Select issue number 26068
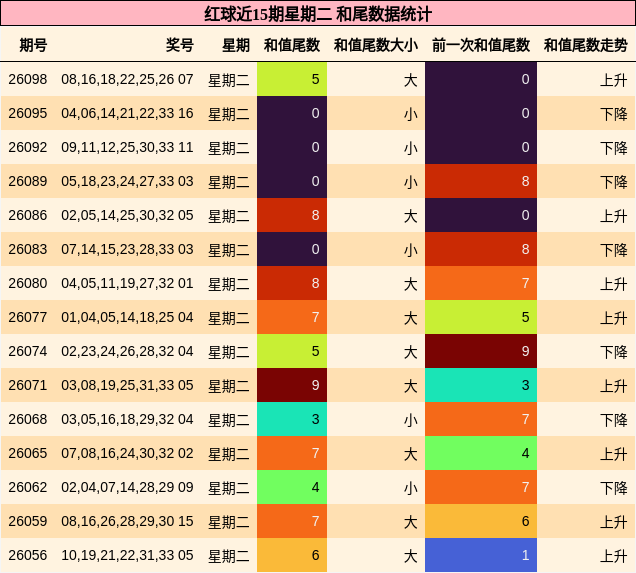Image resolution: width=636 pixels, height=573 pixels. pos(28,419)
